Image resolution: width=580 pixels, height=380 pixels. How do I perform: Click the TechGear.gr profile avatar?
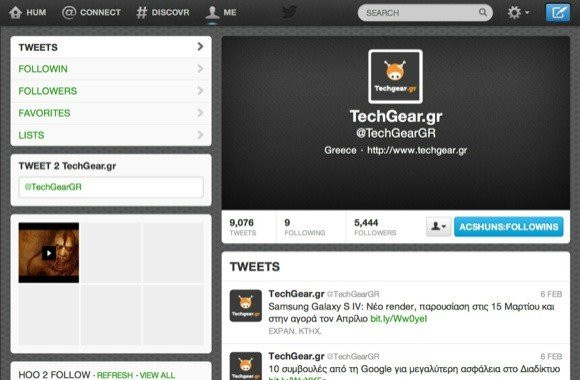coord(395,77)
